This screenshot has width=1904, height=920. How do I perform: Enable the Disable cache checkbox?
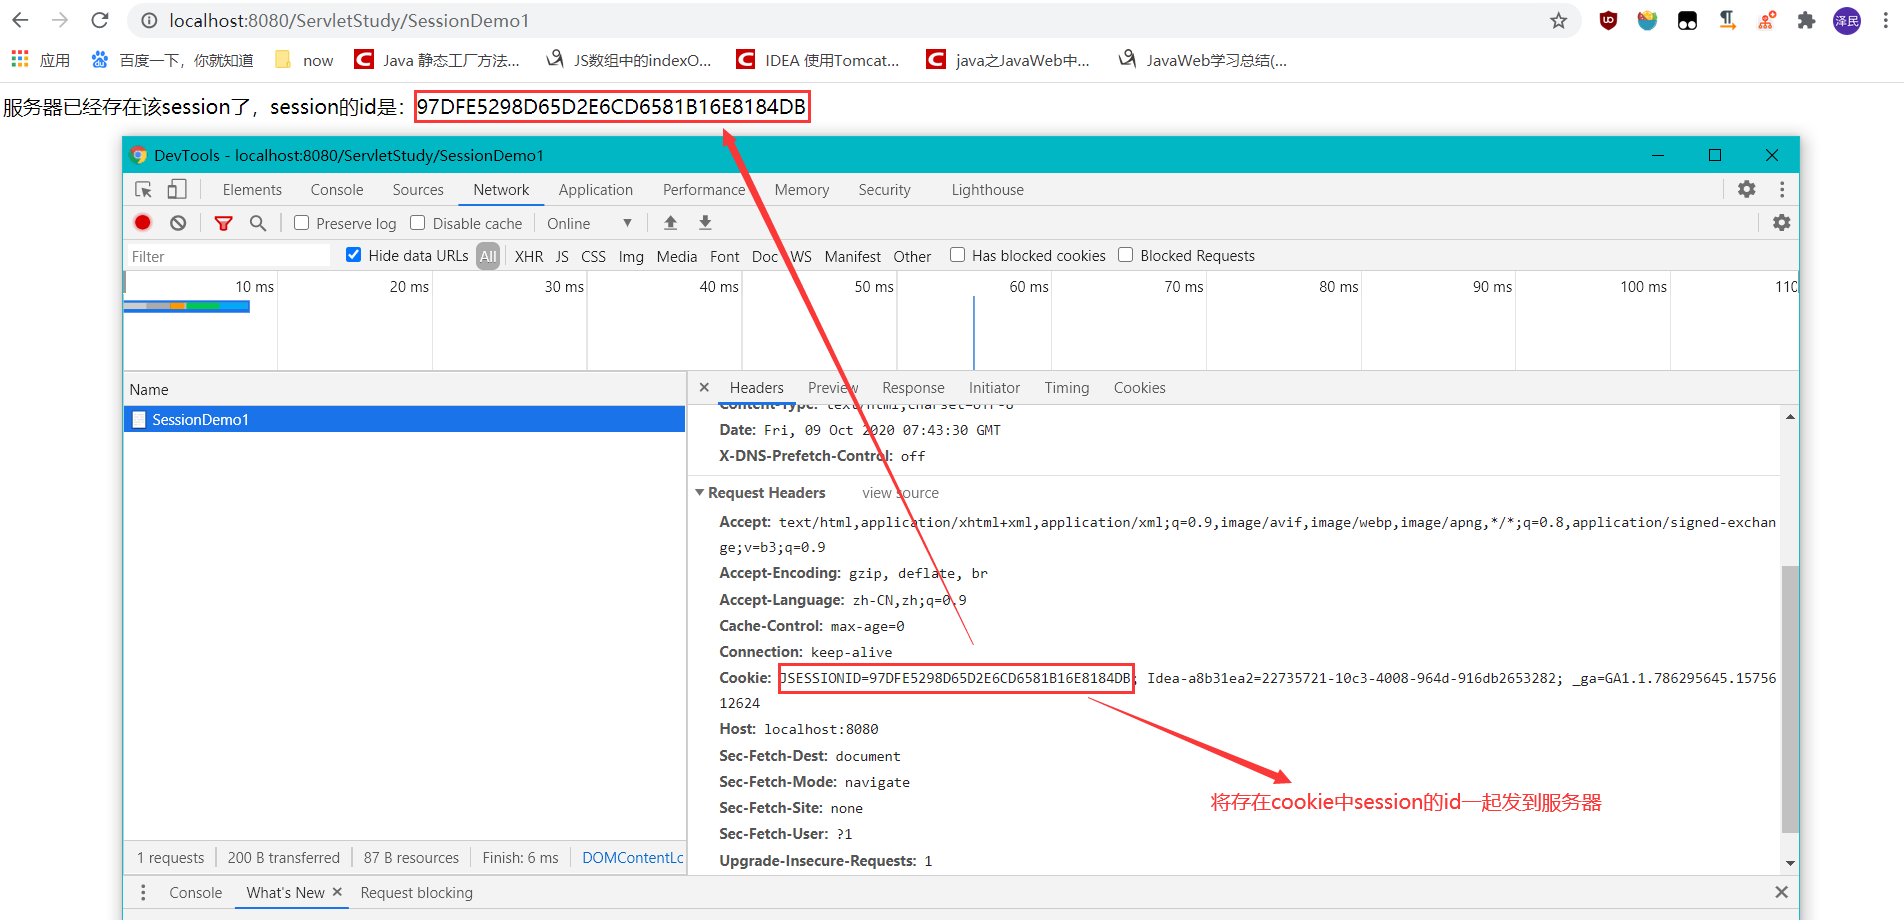point(418,223)
